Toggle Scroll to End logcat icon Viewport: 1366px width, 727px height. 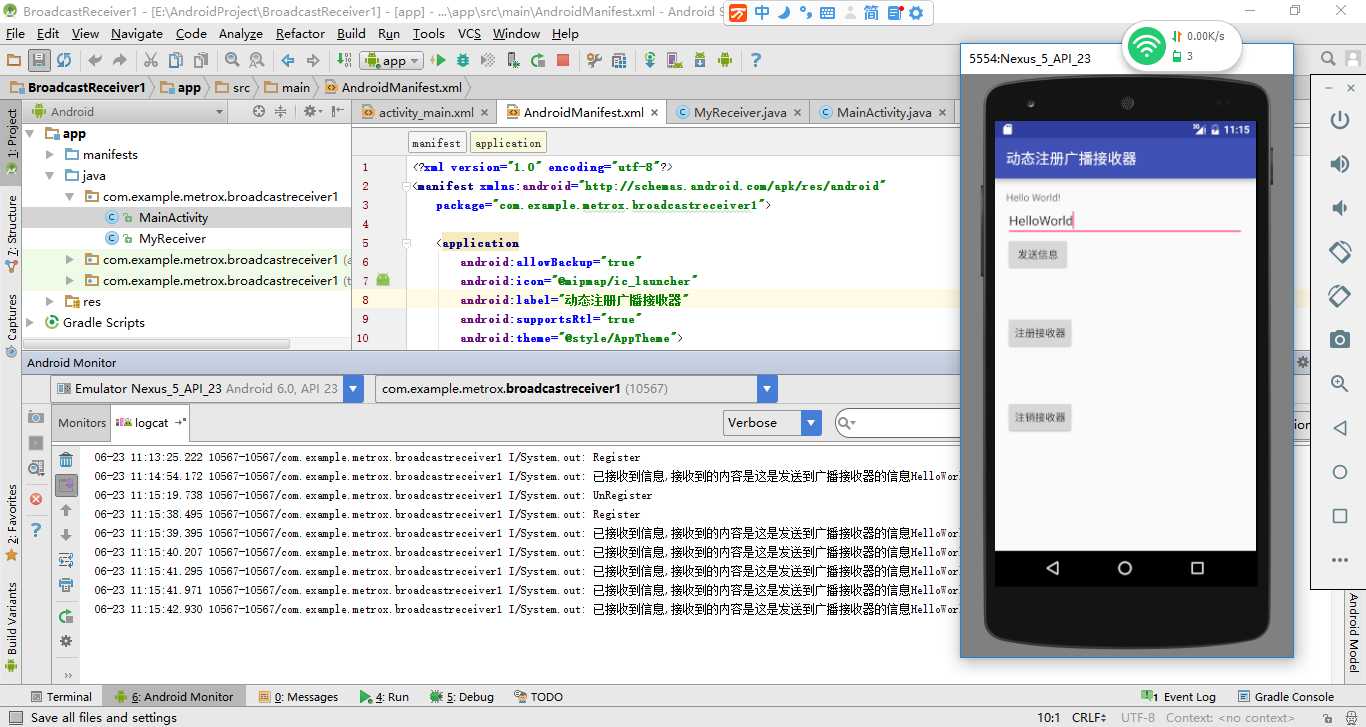pos(66,485)
